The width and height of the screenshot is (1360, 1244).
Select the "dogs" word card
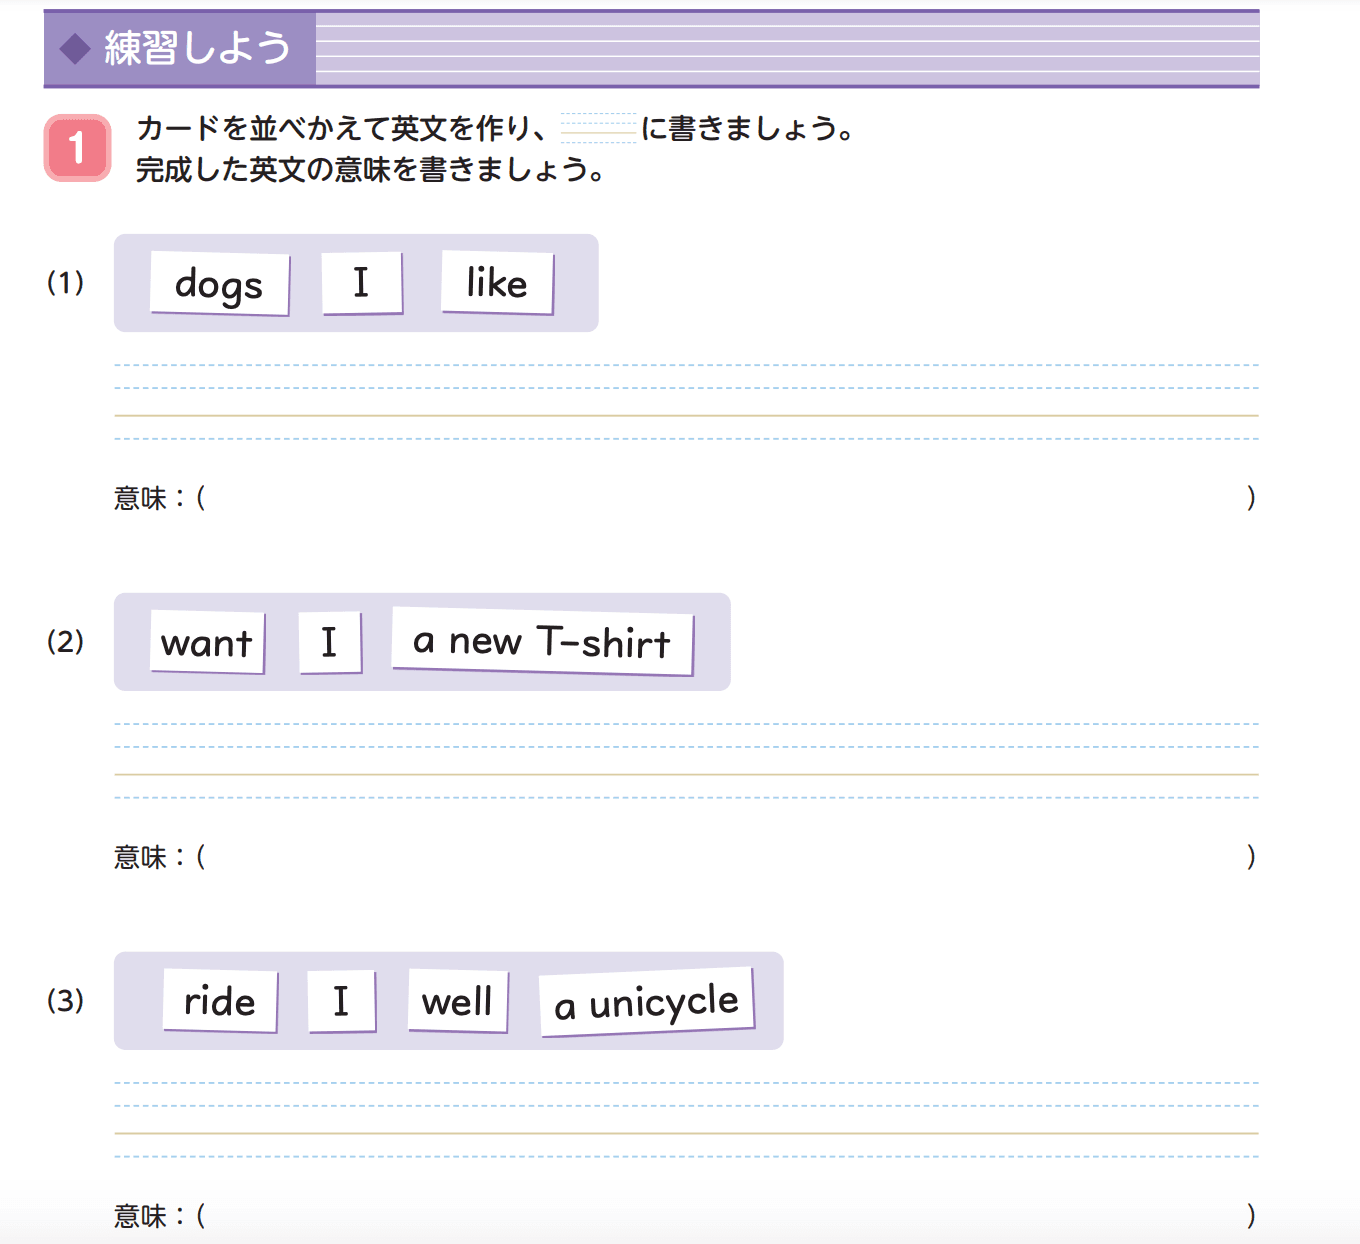coord(220,284)
